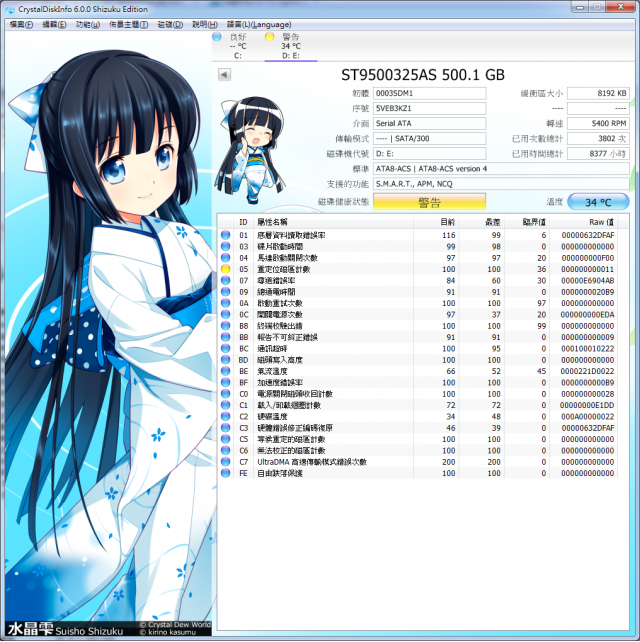Click the blue status orb in row C1
The height and width of the screenshot is (642, 640).
225,405
